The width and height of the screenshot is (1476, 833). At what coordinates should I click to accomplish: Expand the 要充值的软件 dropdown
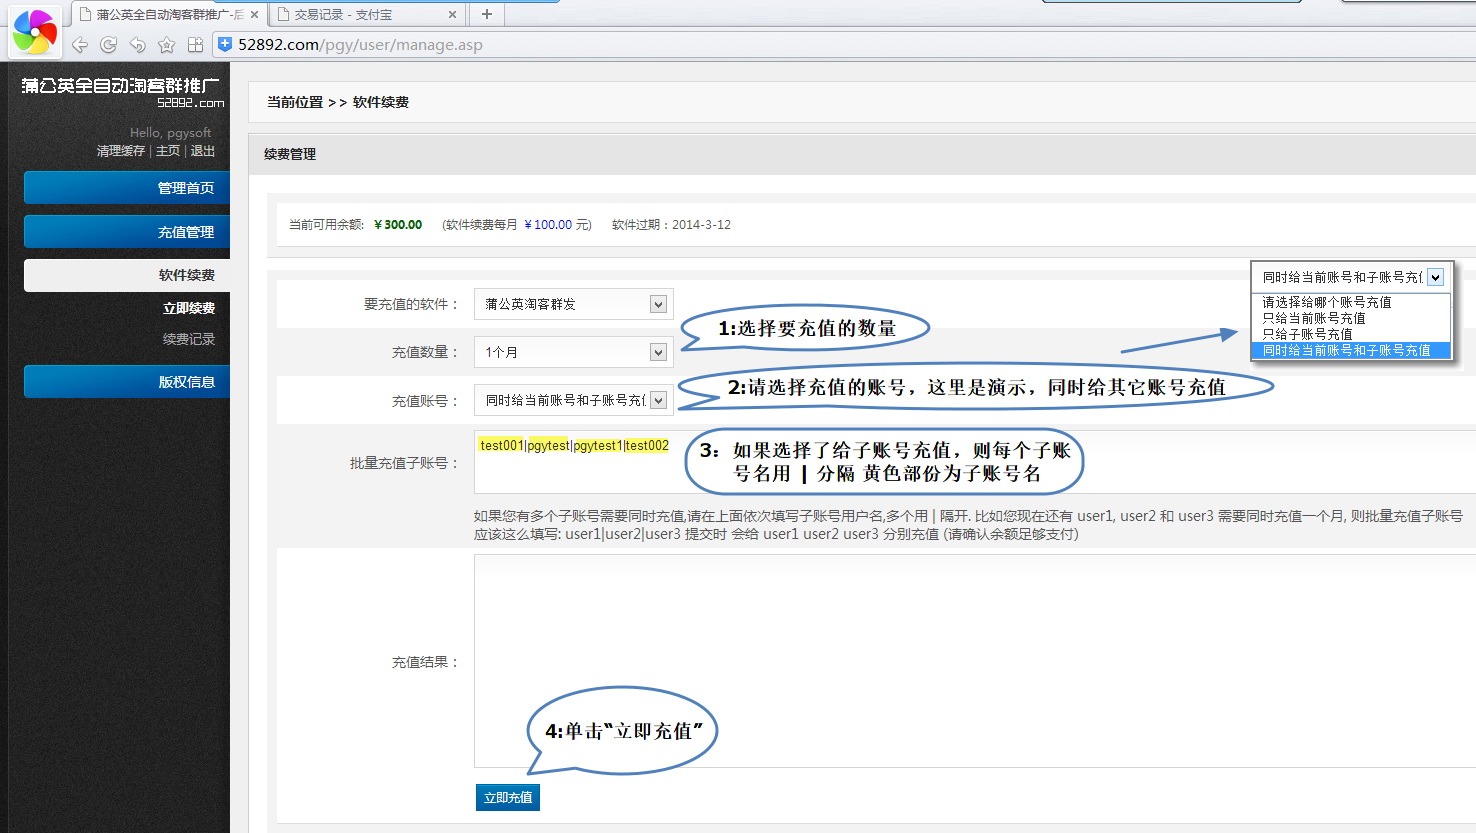574,304
